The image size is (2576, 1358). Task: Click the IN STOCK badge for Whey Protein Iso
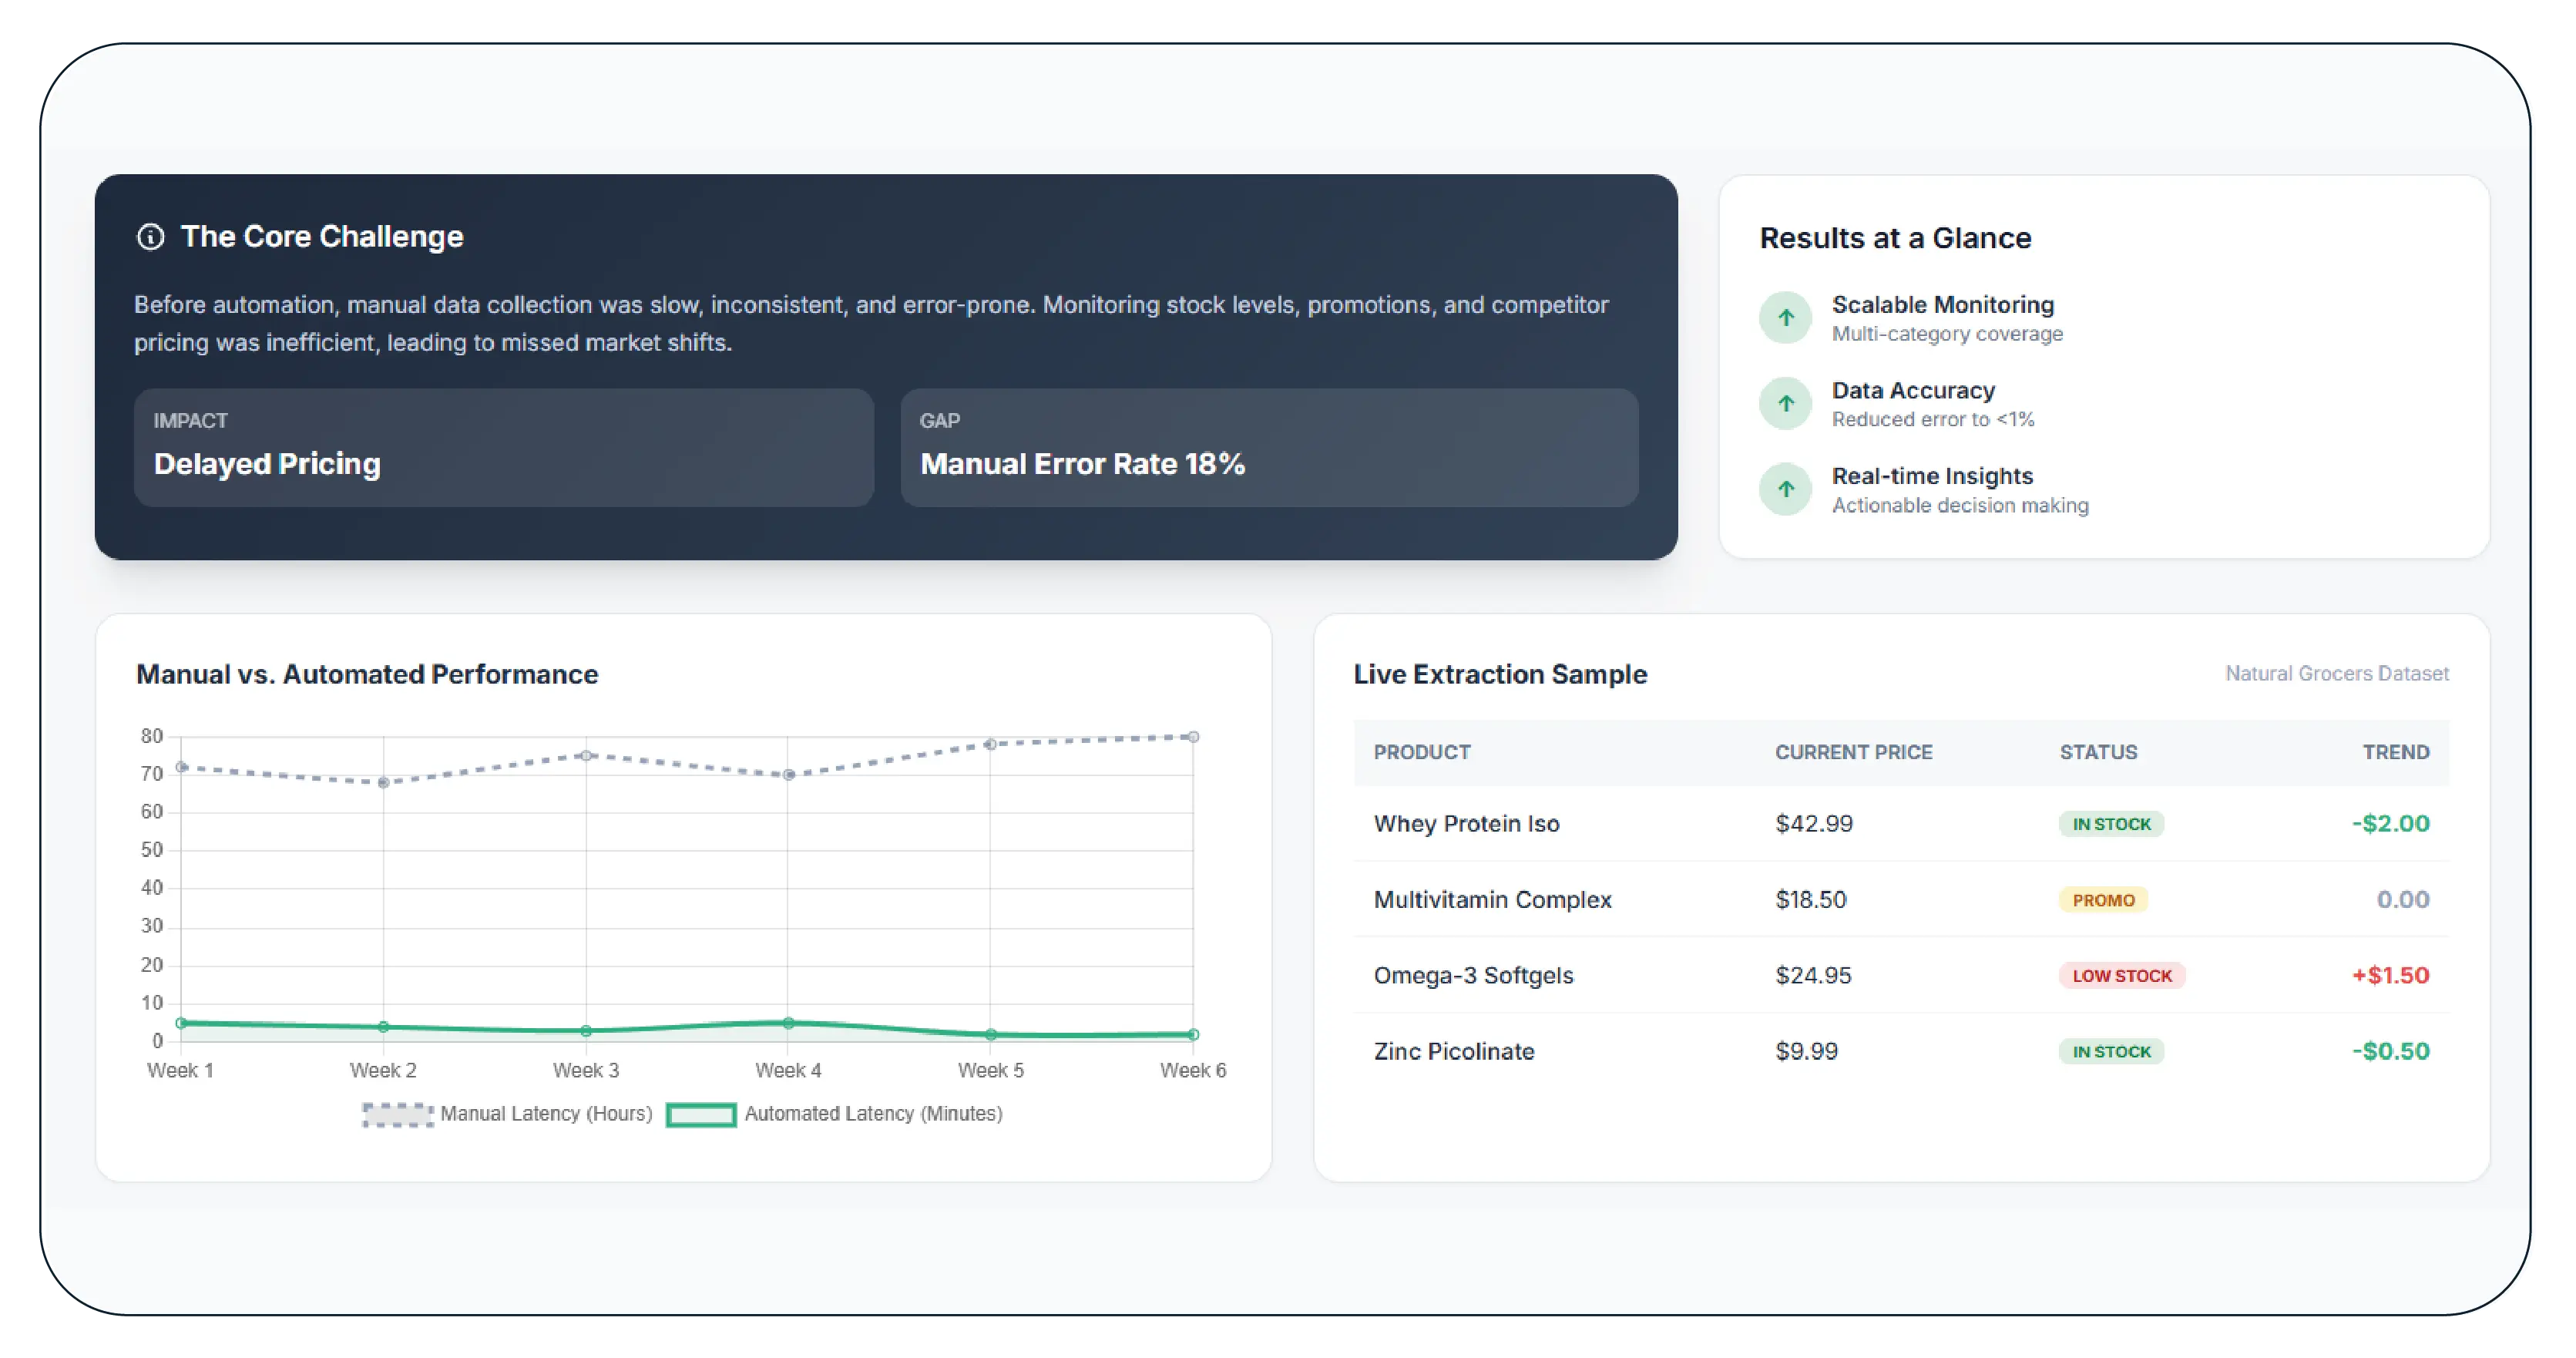[x=2111, y=824]
